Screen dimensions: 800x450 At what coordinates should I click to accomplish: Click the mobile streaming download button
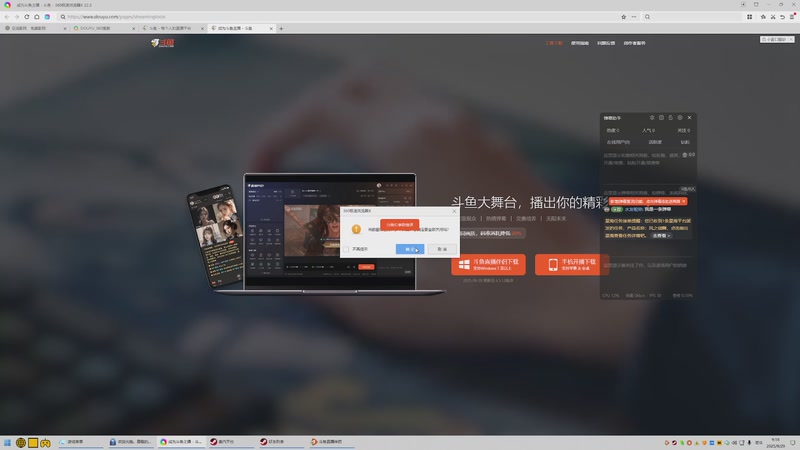click(x=572, y=264)
